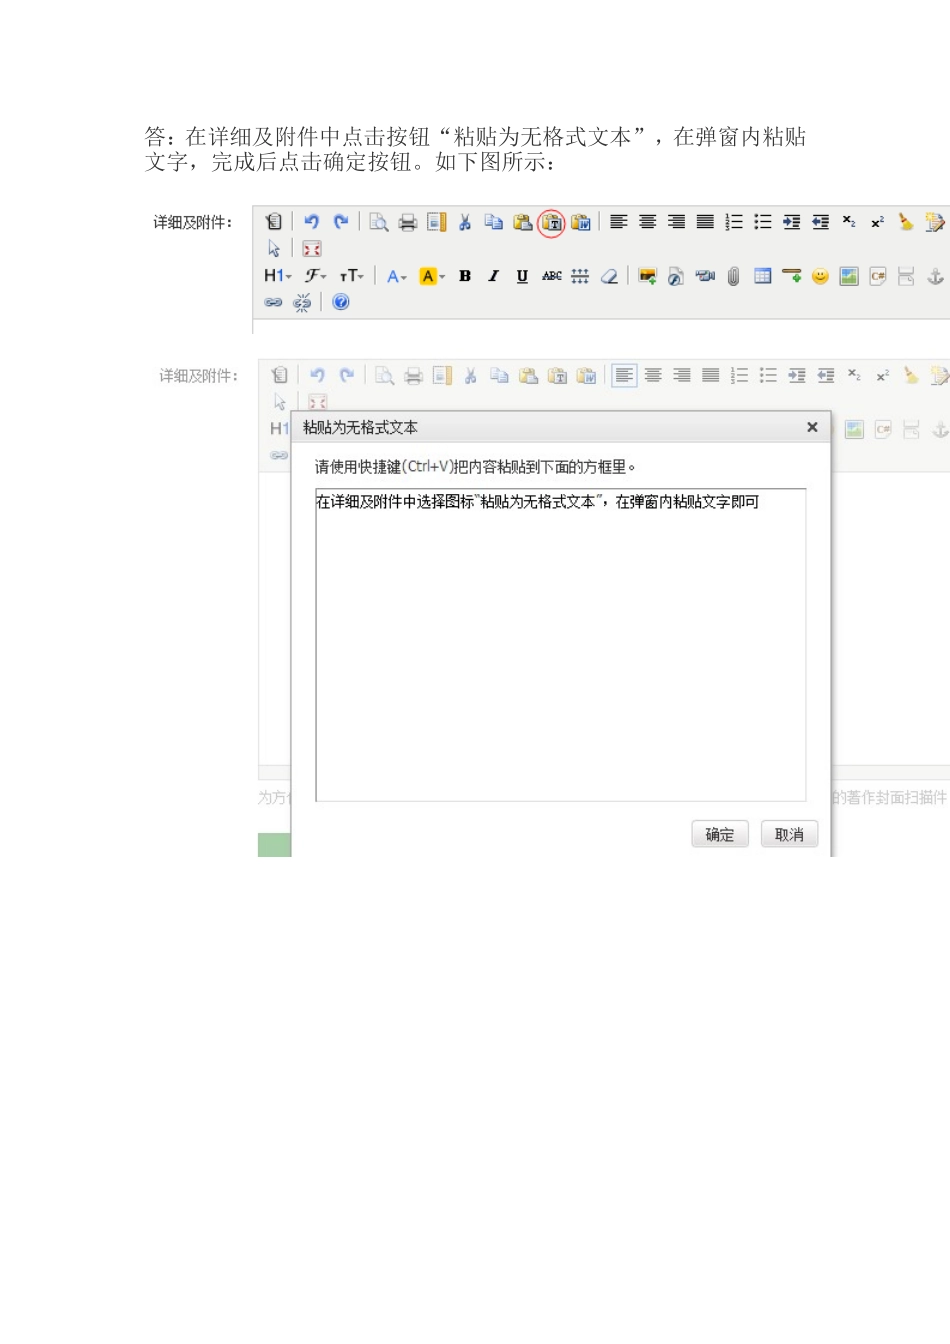Image resolution: width=950 pixels, height=1344 pixels.
Task: Click HTML source icon in the undimmed toolbar
Action: click(x=274, y=222)
